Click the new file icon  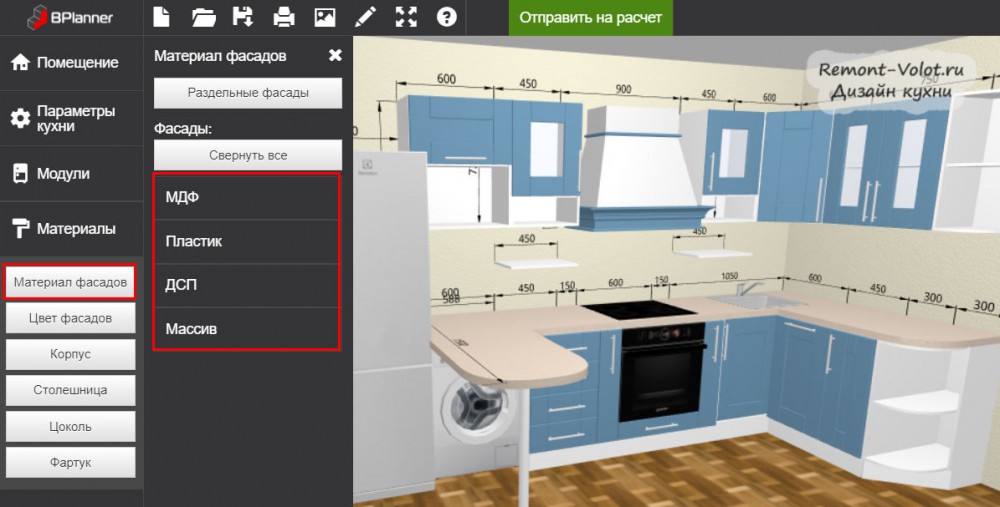click(x=162, y=17)
